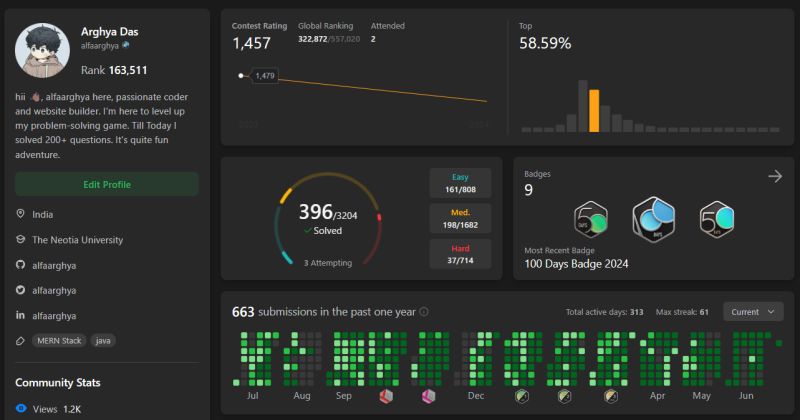Viewport: 800px width, 420px height.
Task: Click the Total active days 313 text
Action: [604, 312]
